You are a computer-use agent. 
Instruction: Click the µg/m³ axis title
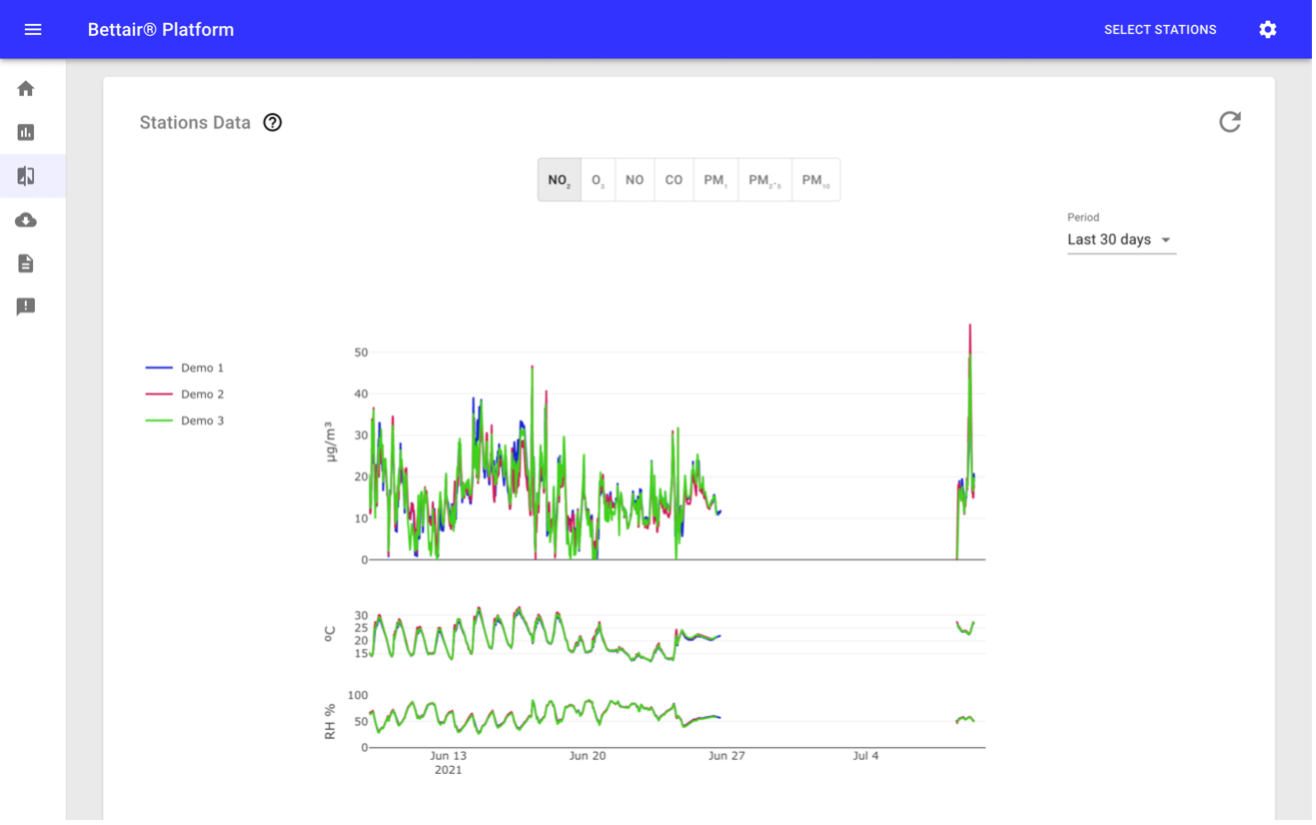pyautogui.click(x=331, y=443)
